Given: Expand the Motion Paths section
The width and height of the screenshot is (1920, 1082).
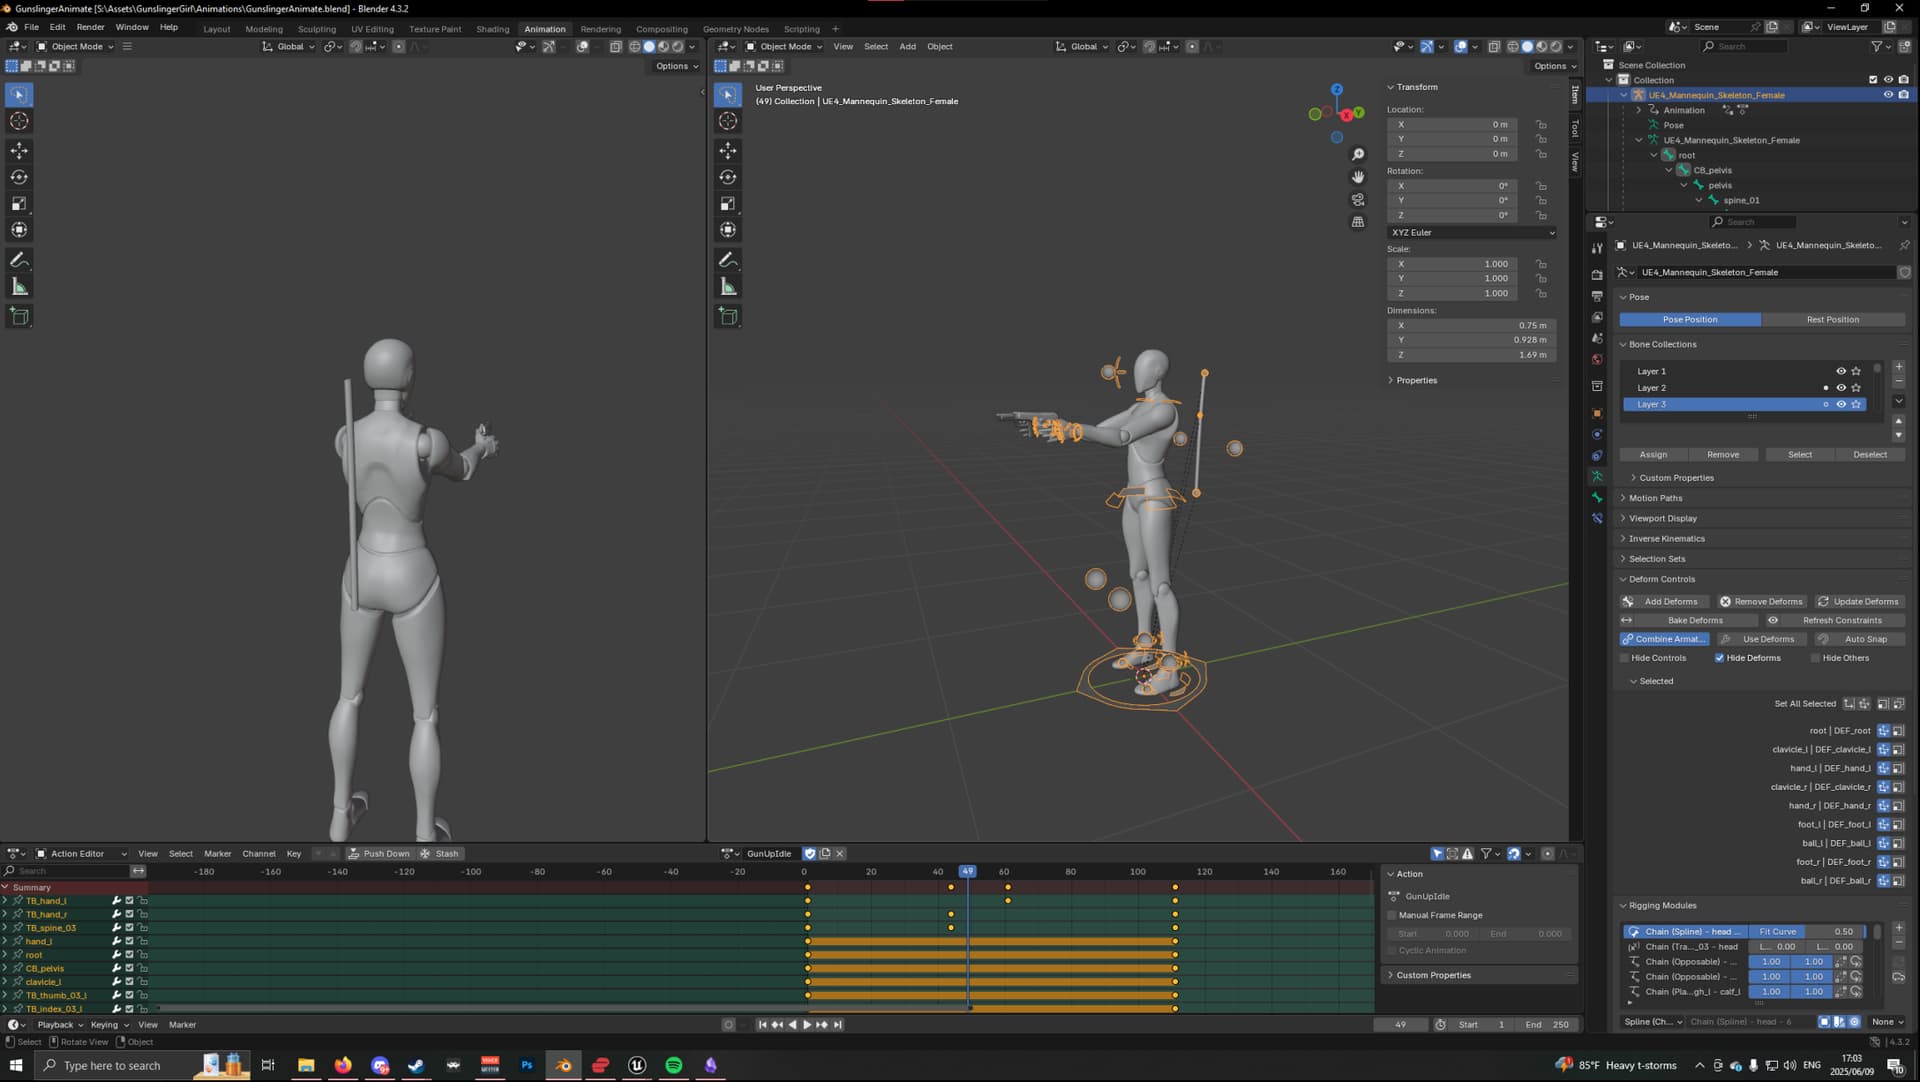Looking at the screenshot, I should [x=1655, y=498].
